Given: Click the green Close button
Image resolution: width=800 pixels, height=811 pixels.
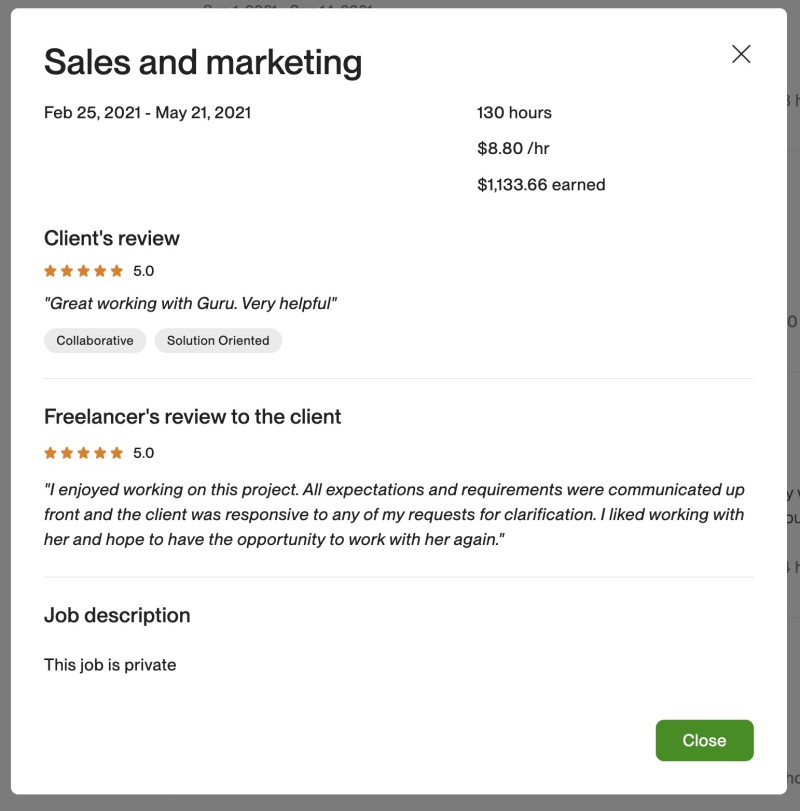Looking at the screenshot, I should coord(704,740).
